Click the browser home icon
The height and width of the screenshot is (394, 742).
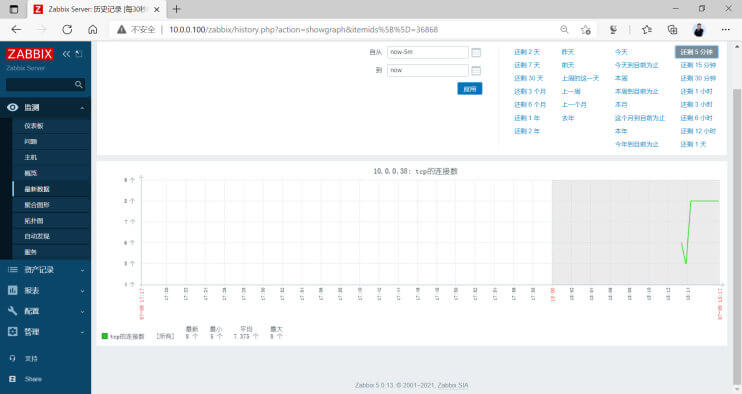93,29
